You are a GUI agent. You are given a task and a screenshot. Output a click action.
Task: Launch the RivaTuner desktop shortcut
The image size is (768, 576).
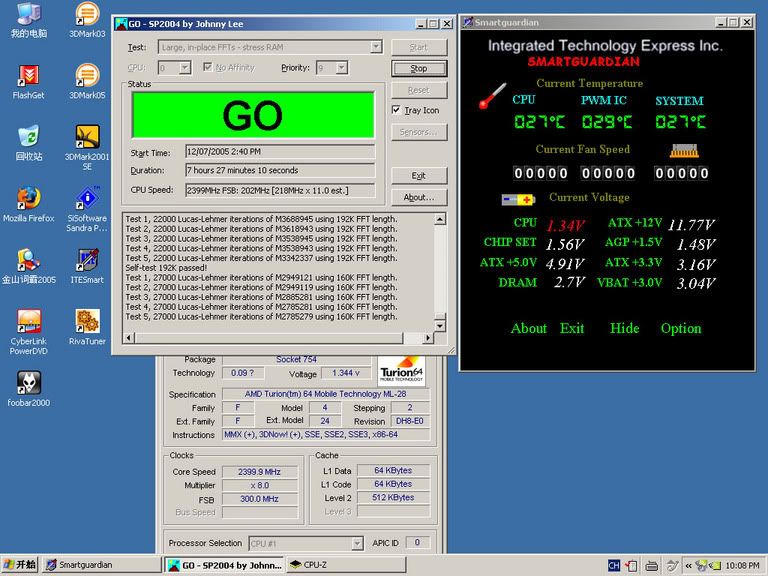(x=87, y=327)
